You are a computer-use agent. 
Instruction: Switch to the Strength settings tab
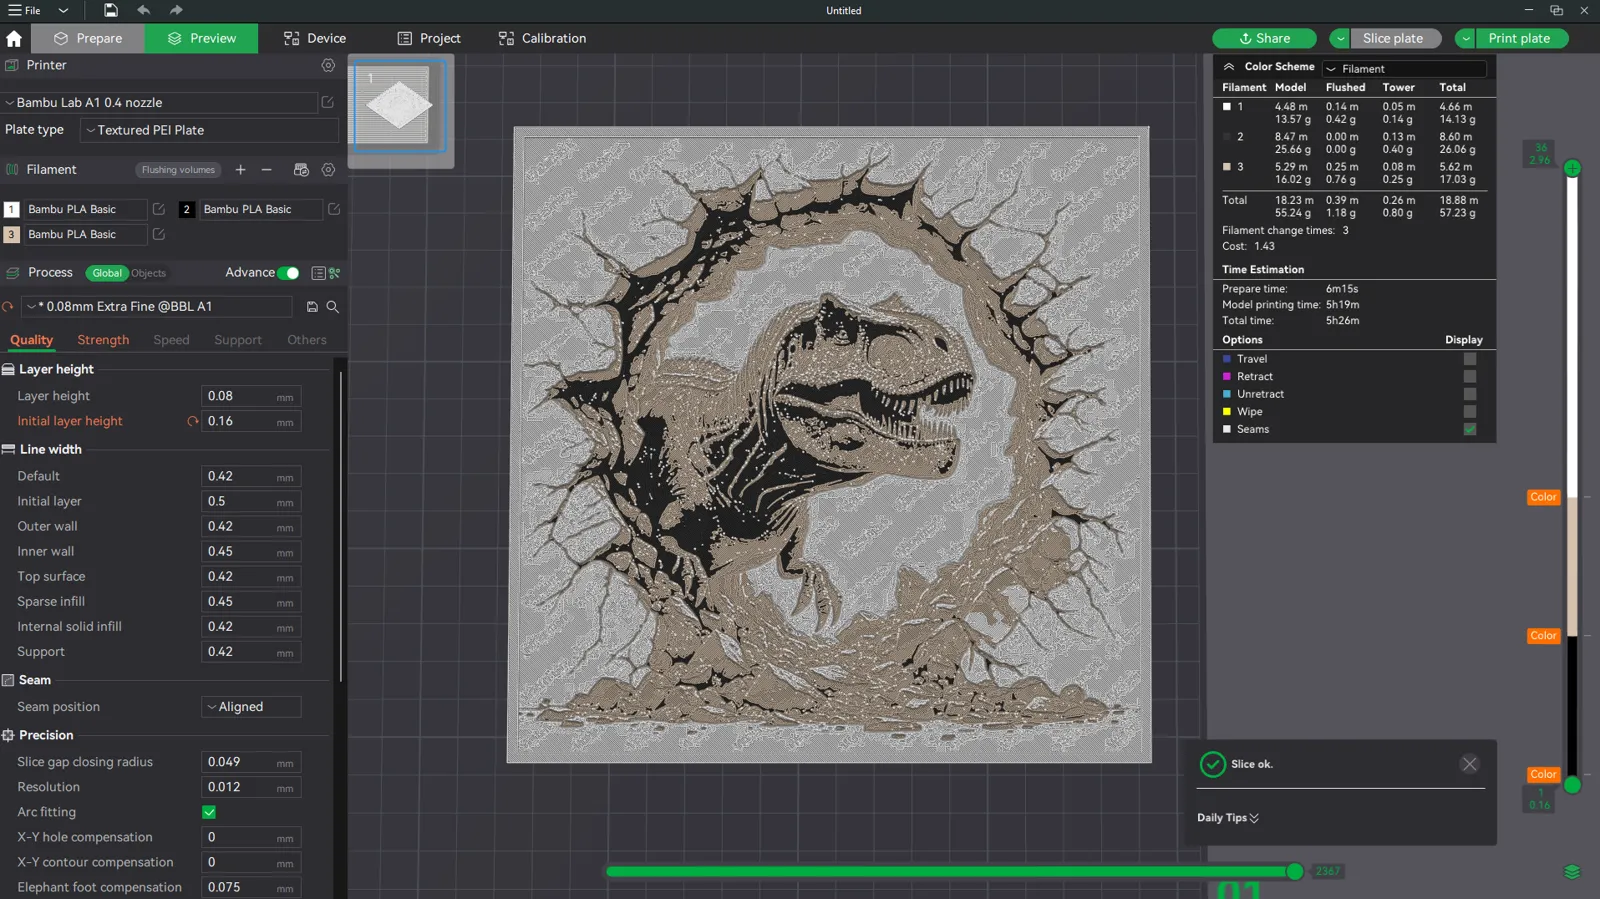click(x=103, y=340)
